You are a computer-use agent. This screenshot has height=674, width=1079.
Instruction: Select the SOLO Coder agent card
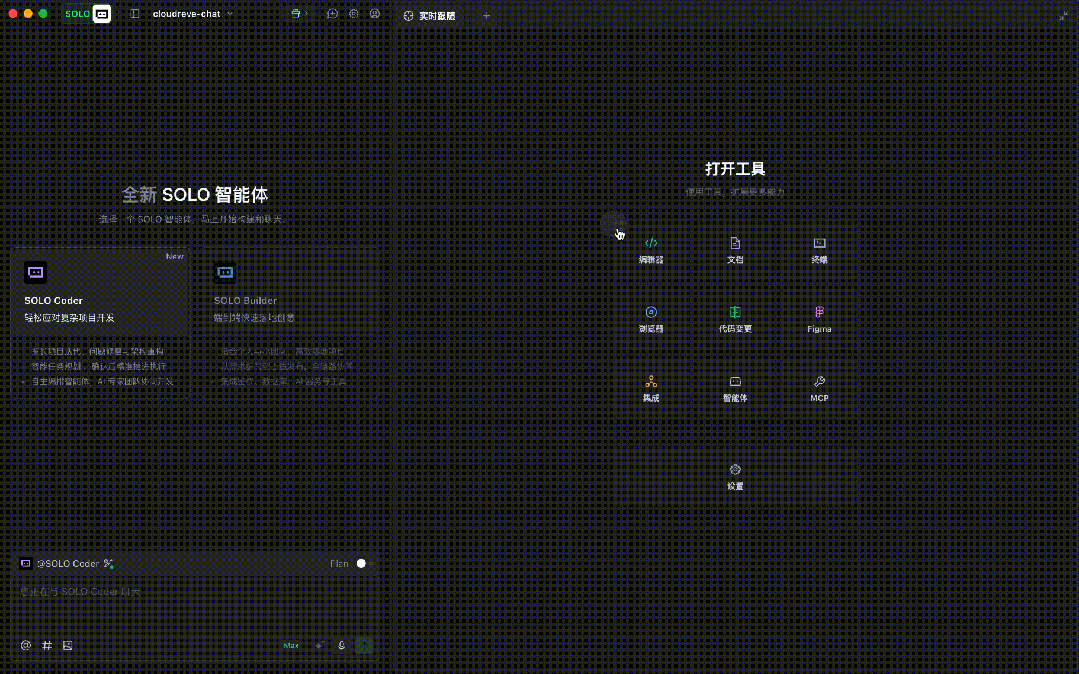point(100,323)
